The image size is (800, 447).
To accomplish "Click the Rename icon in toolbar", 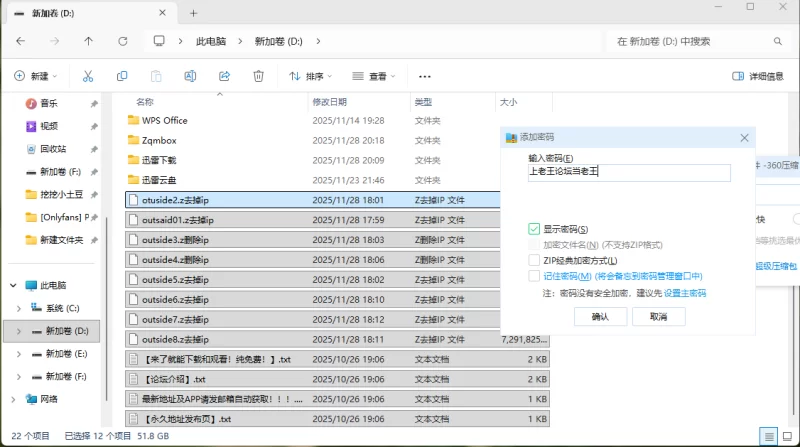I will tap(190, 76).
